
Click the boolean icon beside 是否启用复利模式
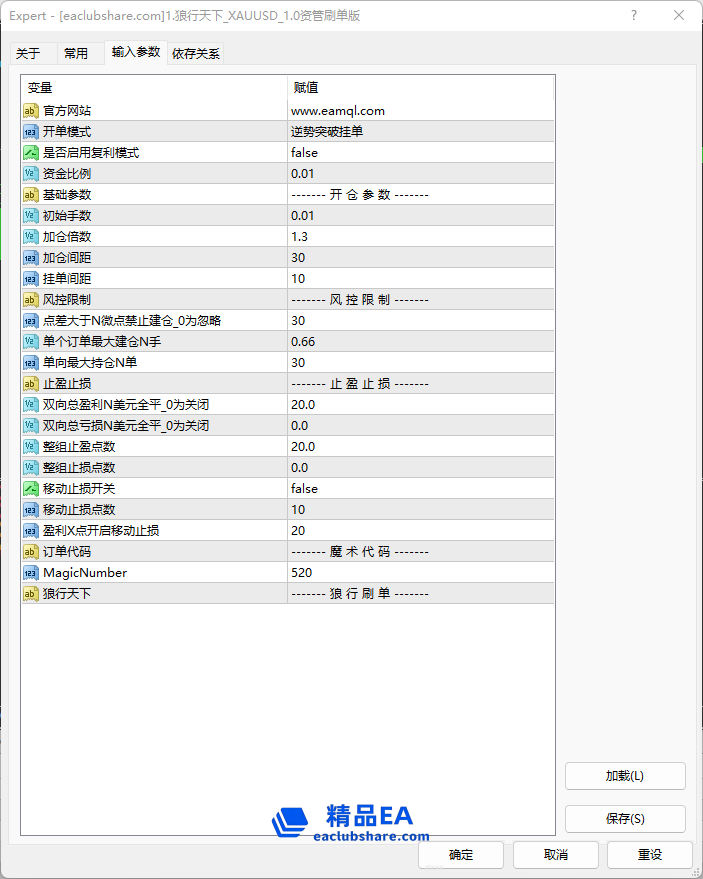(x=30, y=152)
